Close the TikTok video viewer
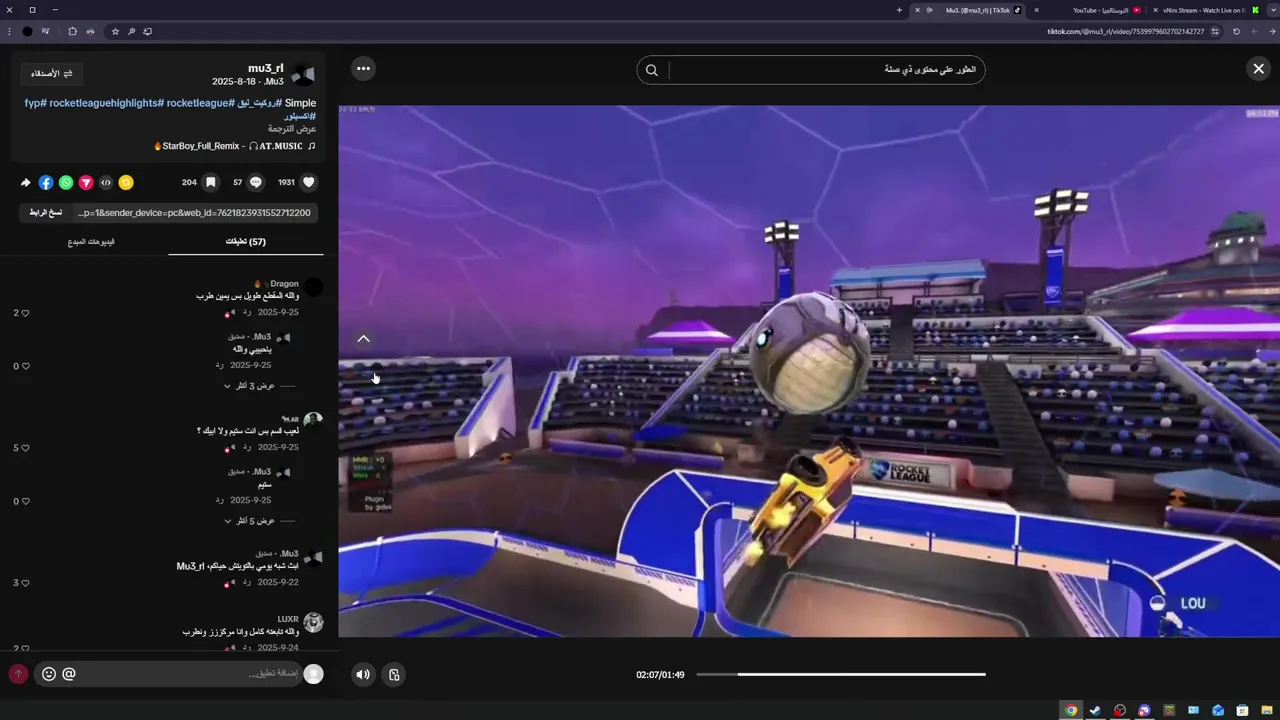1280x720 pixels. click(1258, 68)
